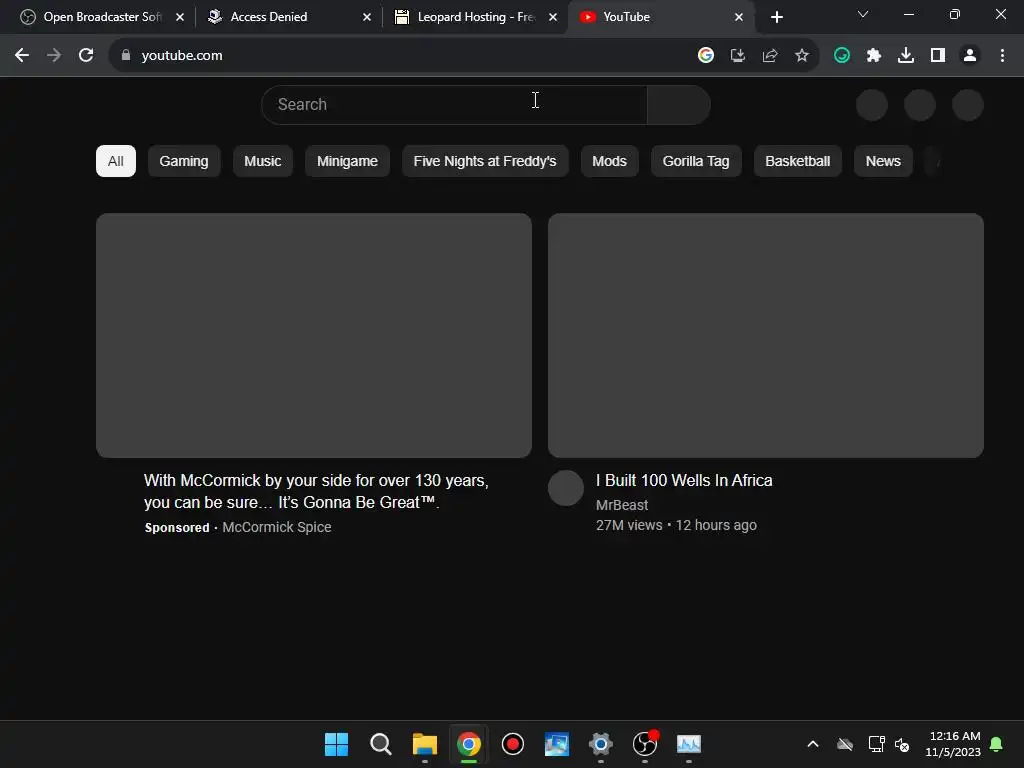This screenshot has width=1024, height=768.
Task: Open Chrome three-dot menu
Action: pyautogui.click(x=1002, y=56)
